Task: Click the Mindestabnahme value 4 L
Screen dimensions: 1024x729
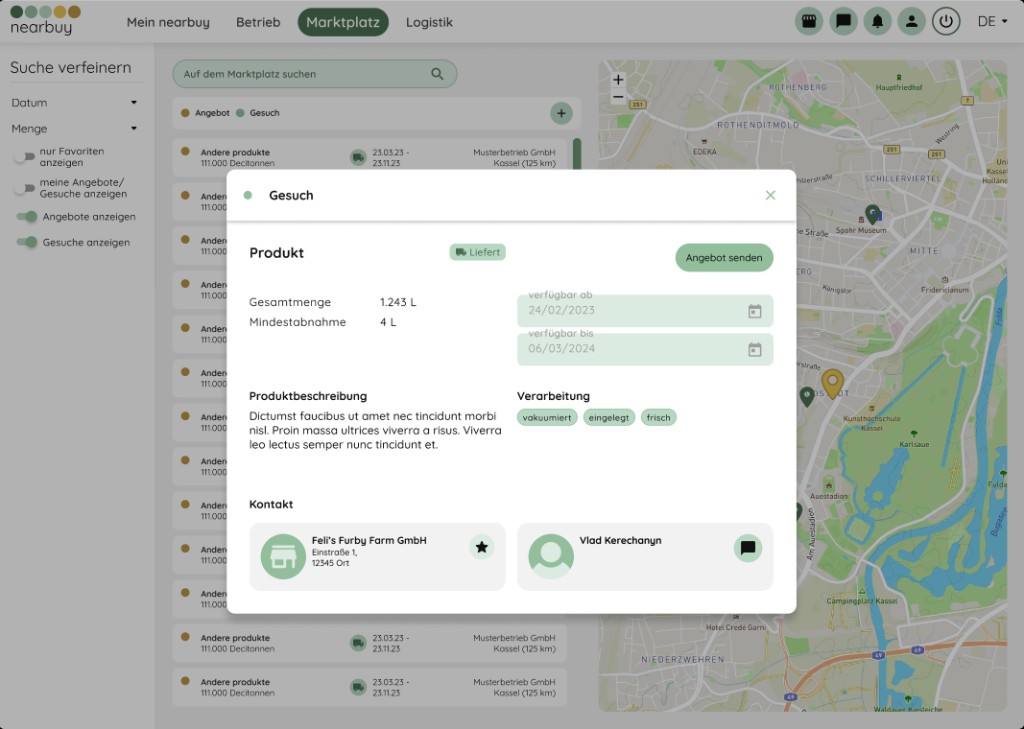Action: point(388,322)
